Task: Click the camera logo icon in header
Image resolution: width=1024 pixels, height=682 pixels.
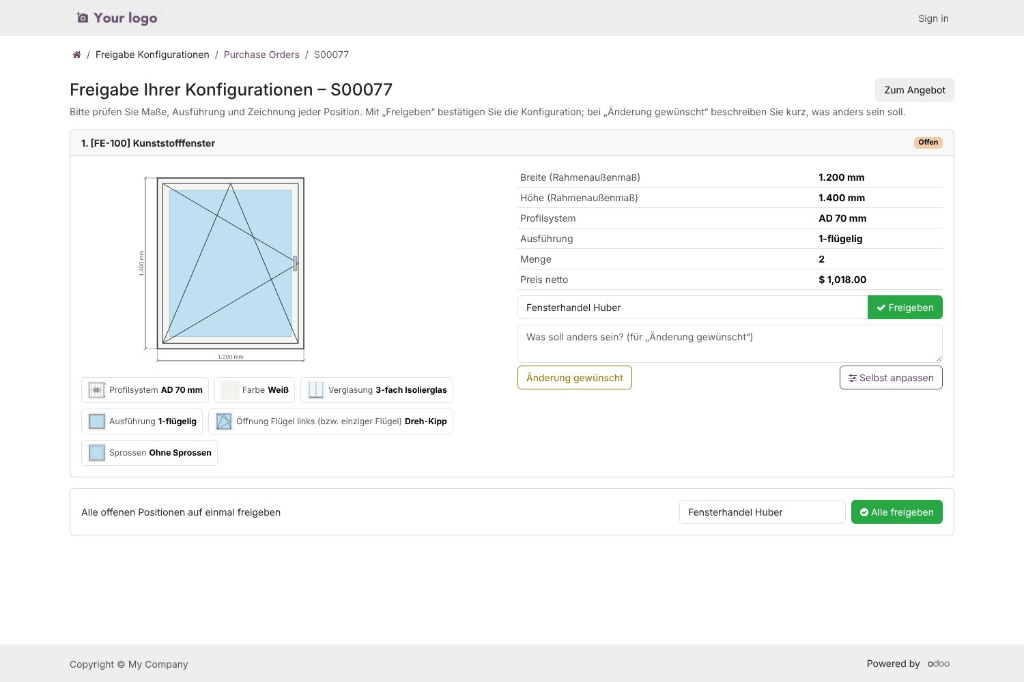Action: point(82,18)
